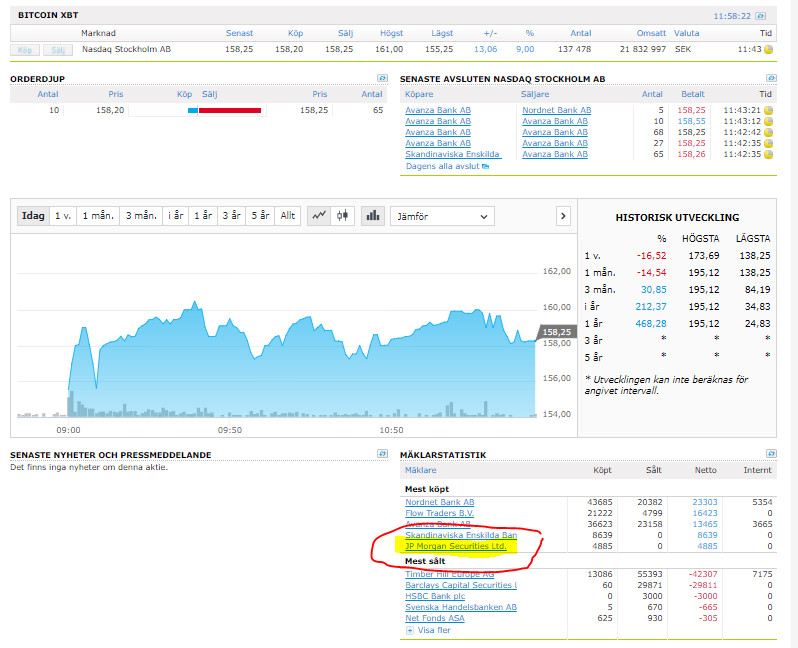798x648 pixels.
Task: Click the Högst column header
Action: click(x=391, y=33)
